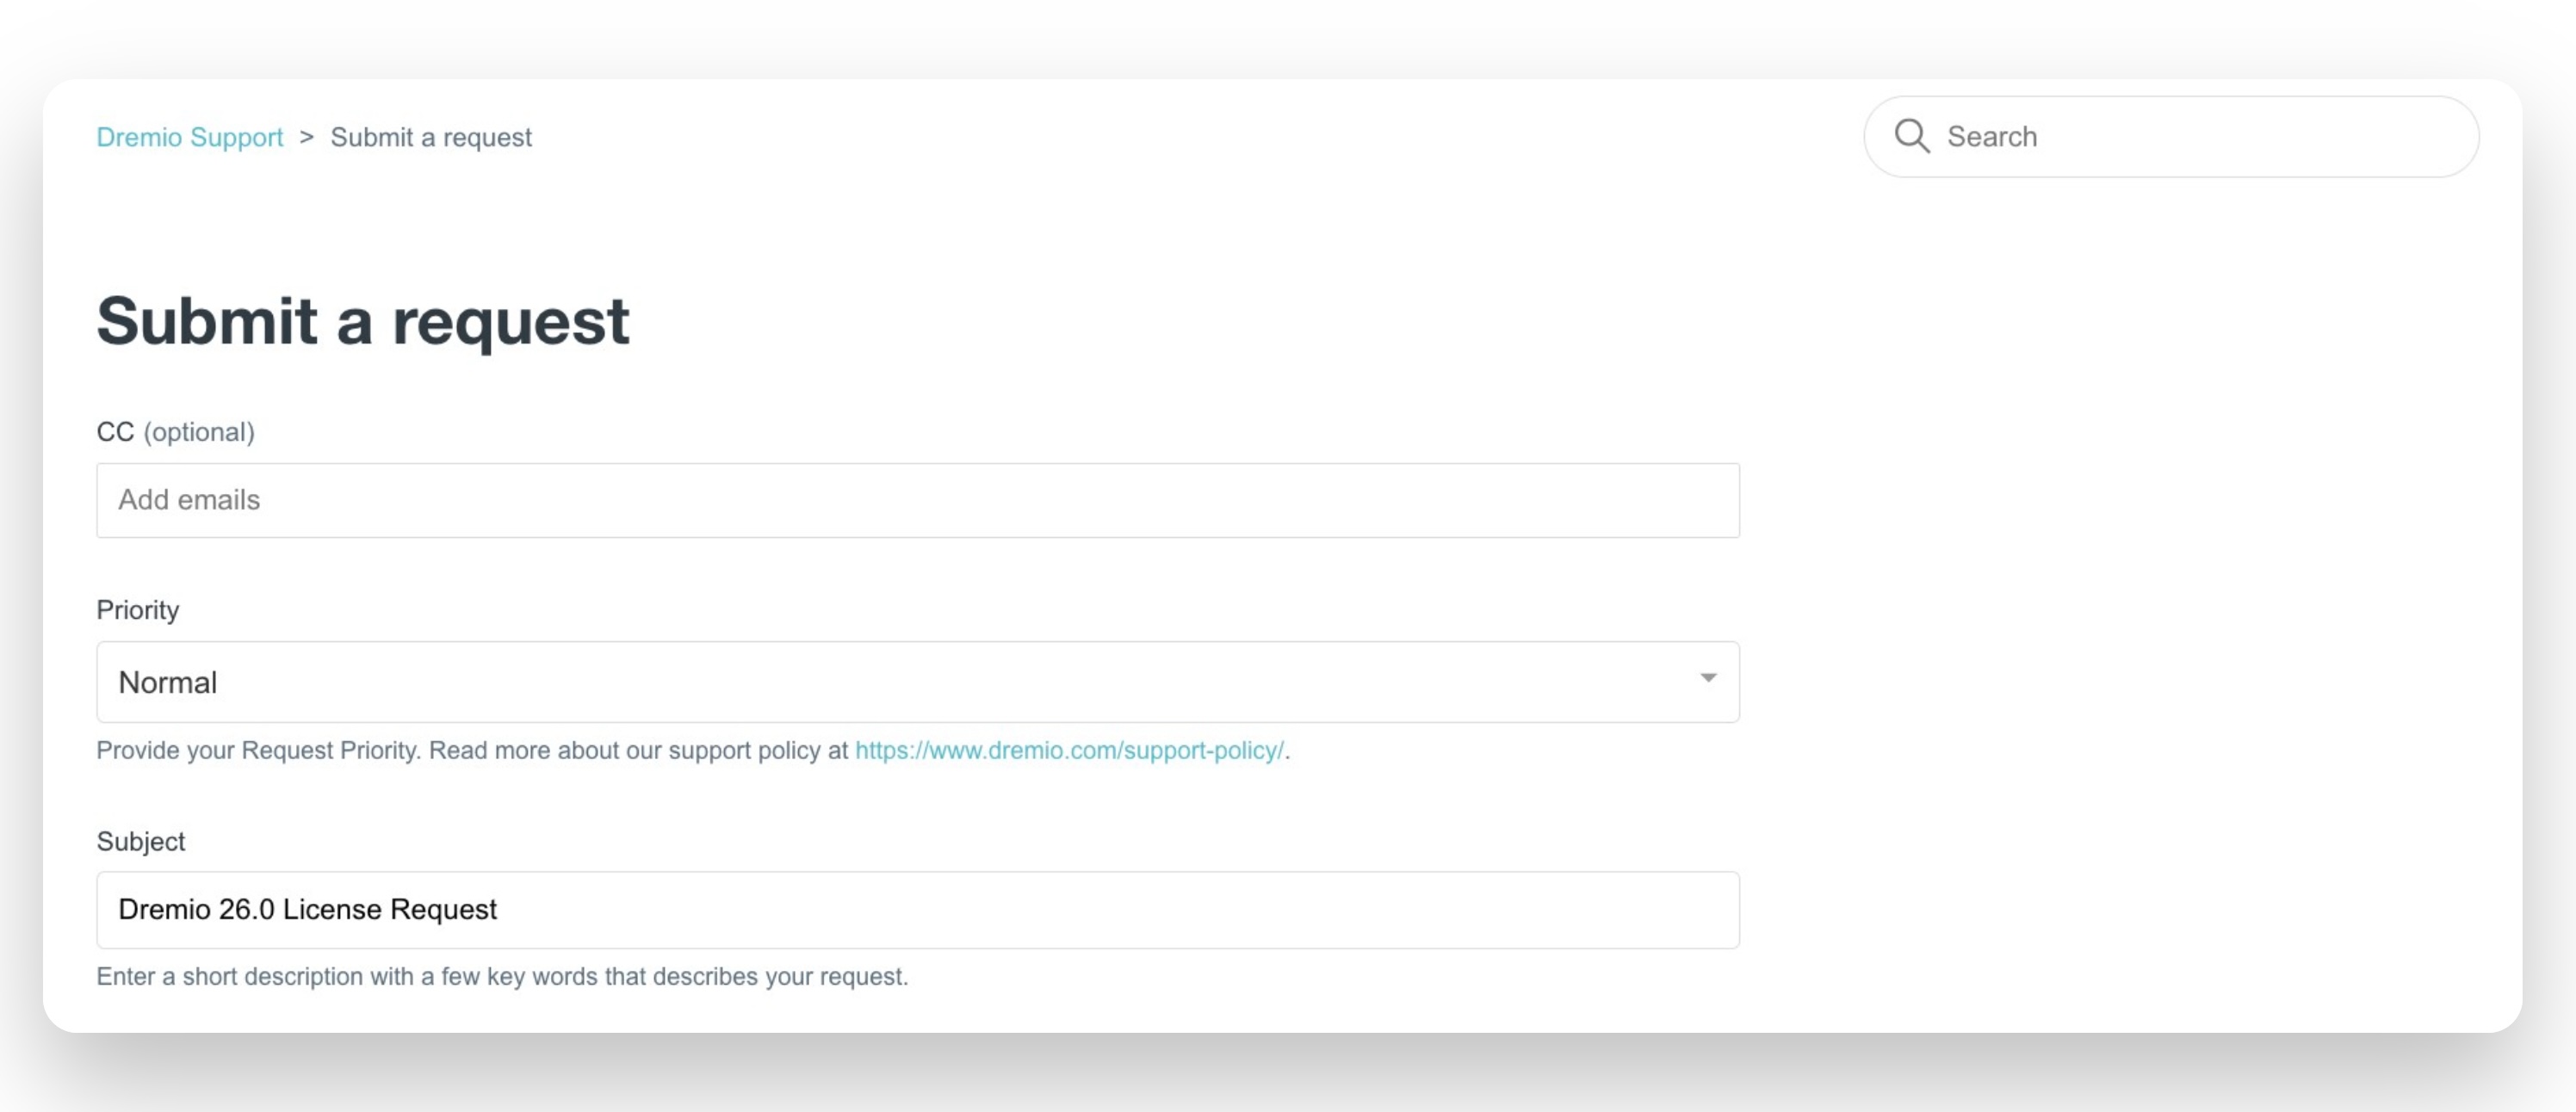The height and width of the screenshot is (1112, 2576).
Task: Click the 'Enter a short description' hint text
Action: 502,977
